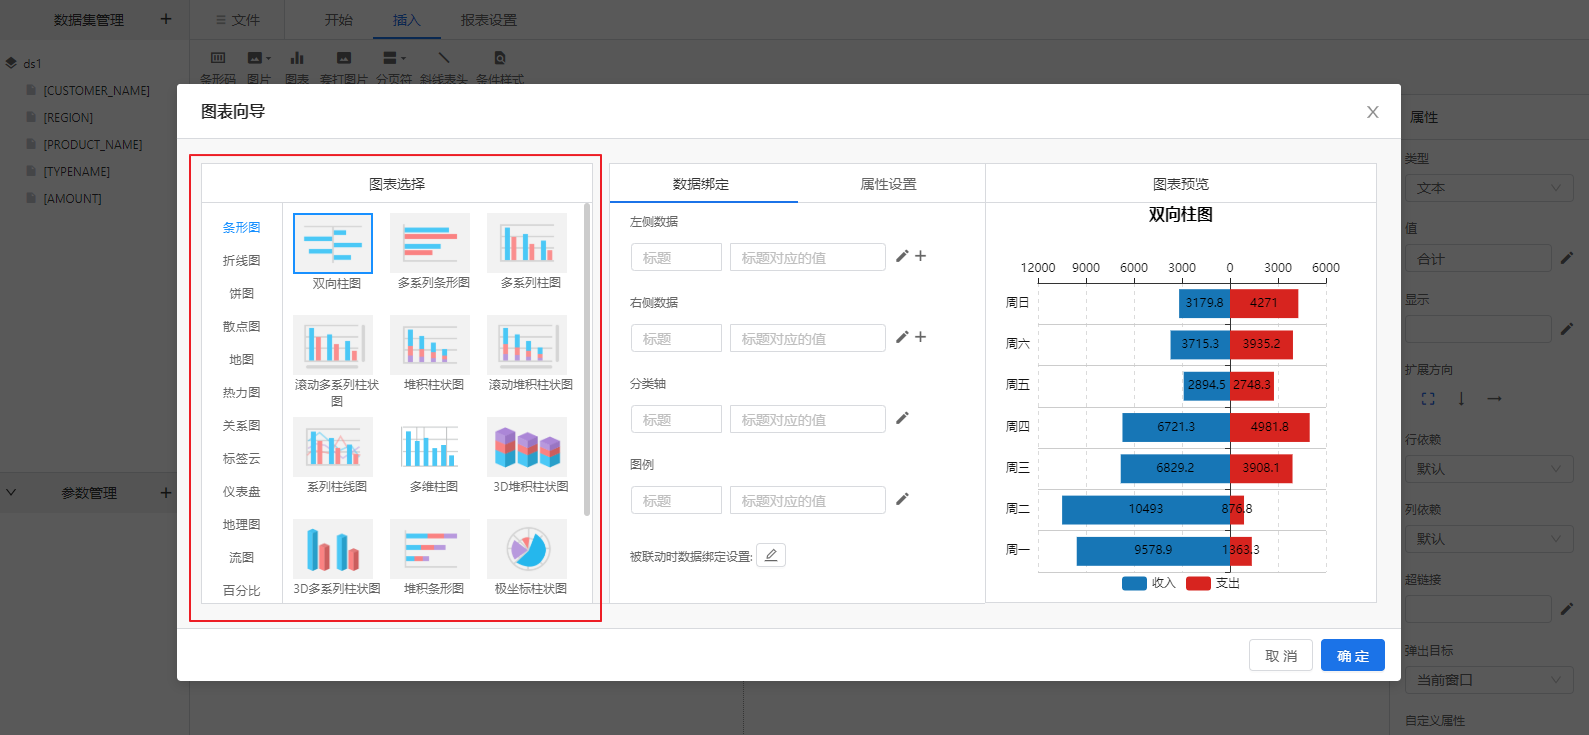Choose the 多系列条形图 chart type
Screen dimensions: 1589x735
click(x=430, y=243)
